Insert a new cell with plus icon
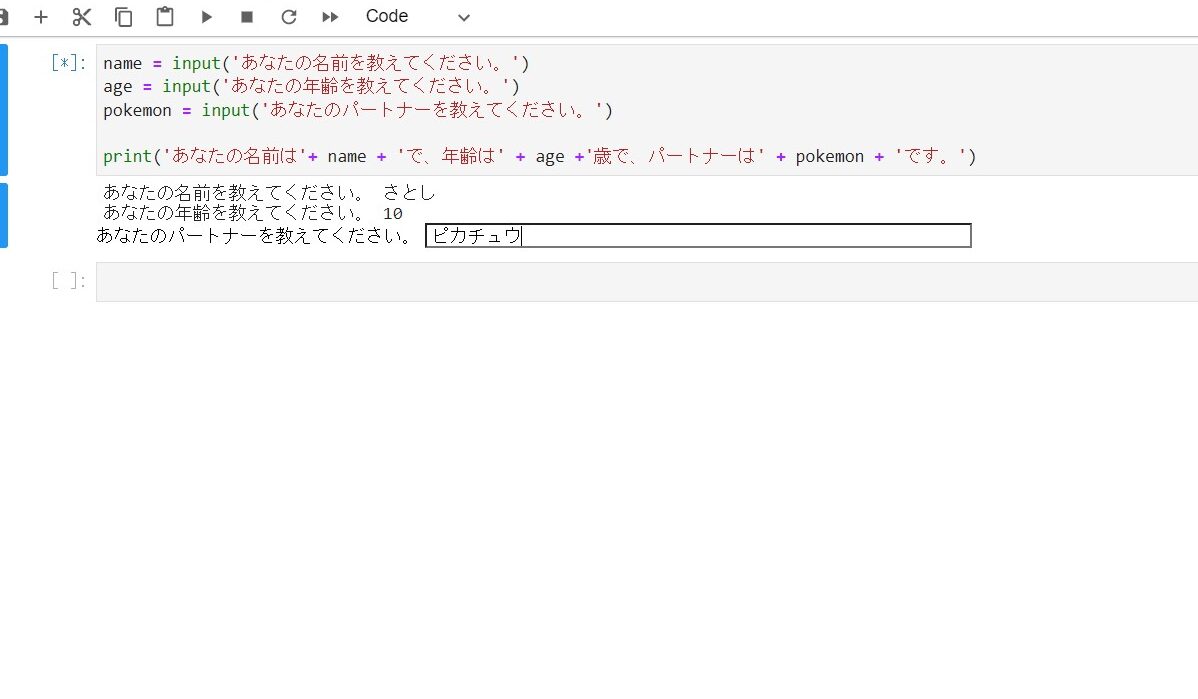This screenshot has height=699, width=1198. coord(41,17)
